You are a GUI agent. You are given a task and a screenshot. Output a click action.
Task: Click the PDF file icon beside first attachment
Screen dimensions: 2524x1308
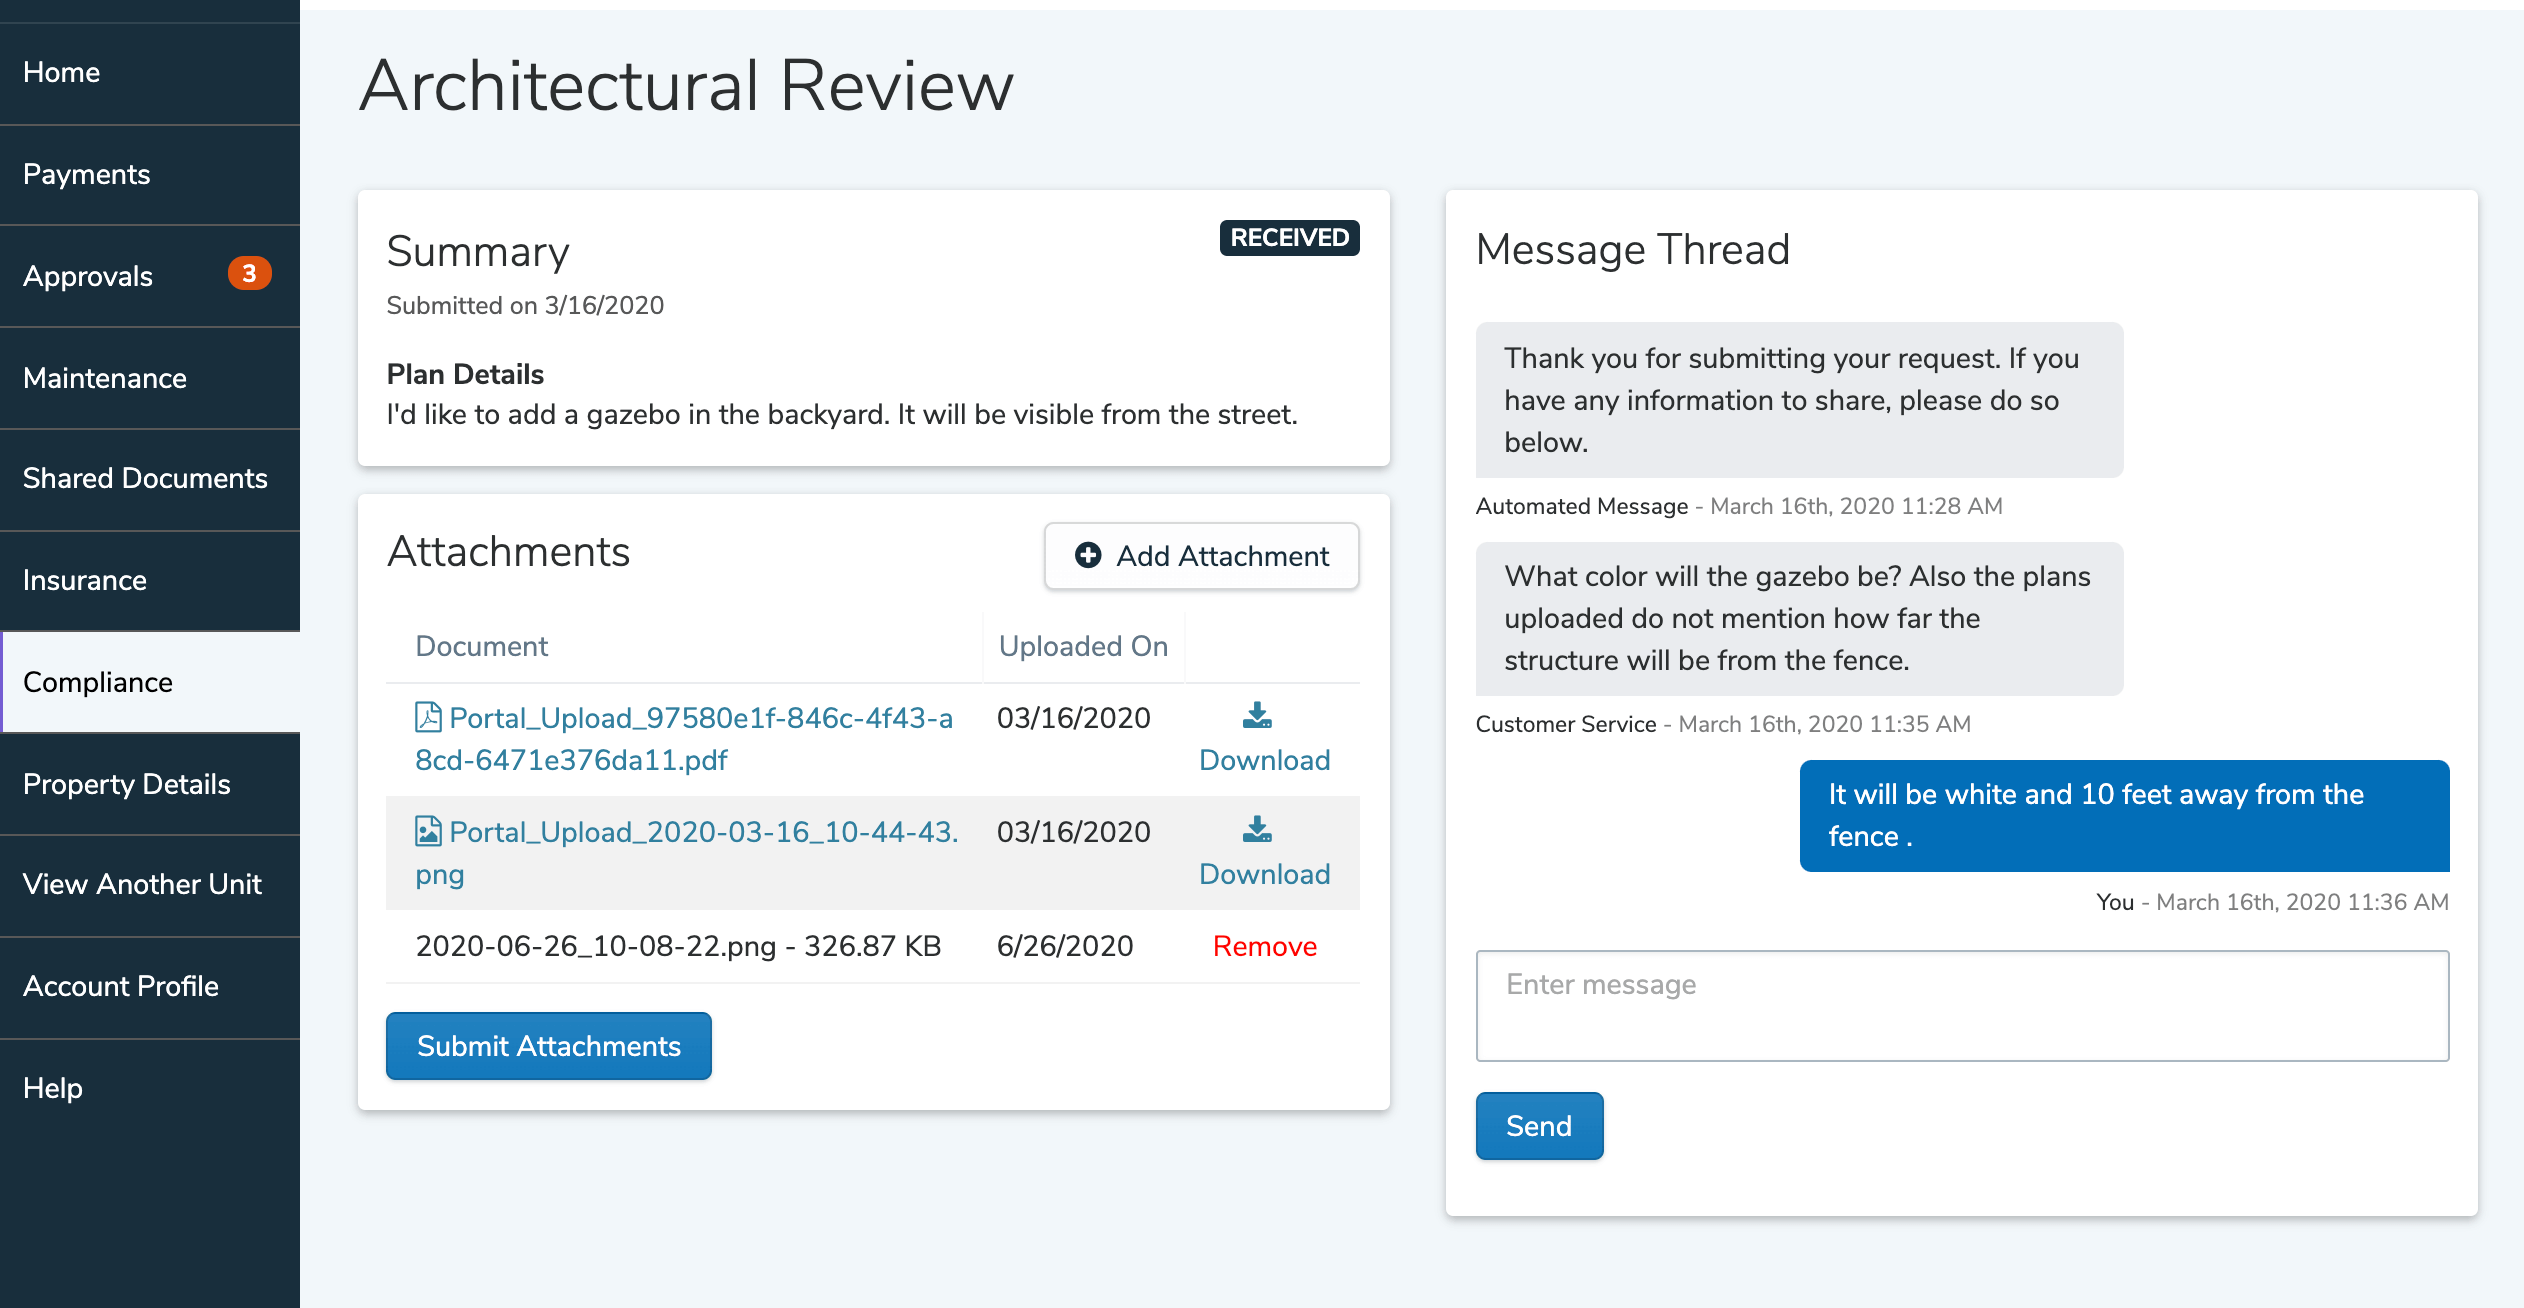pyautogui.click(x=428, y=717)
